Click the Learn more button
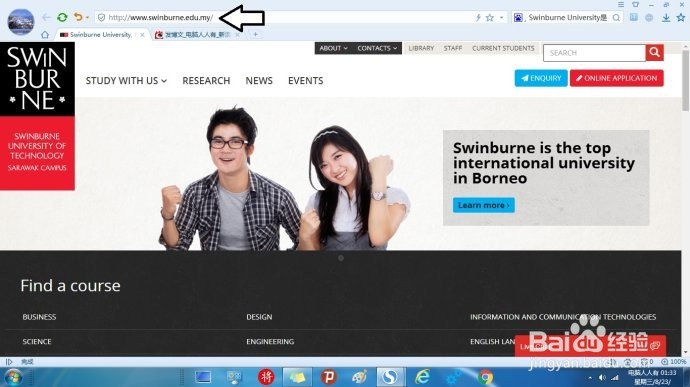 (484, 205)
